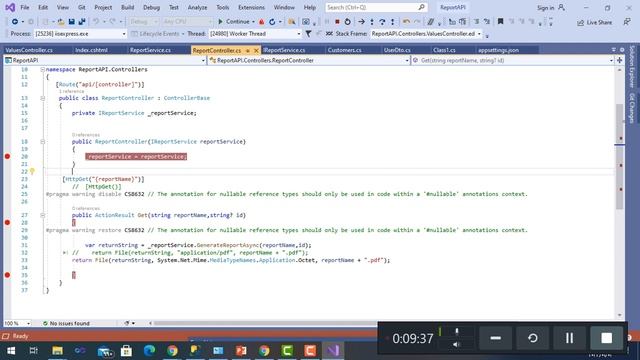The width and height of the screenshot is (640, 360).
Task: Click the Find in Files icon
Action: (x=292, y=22)
